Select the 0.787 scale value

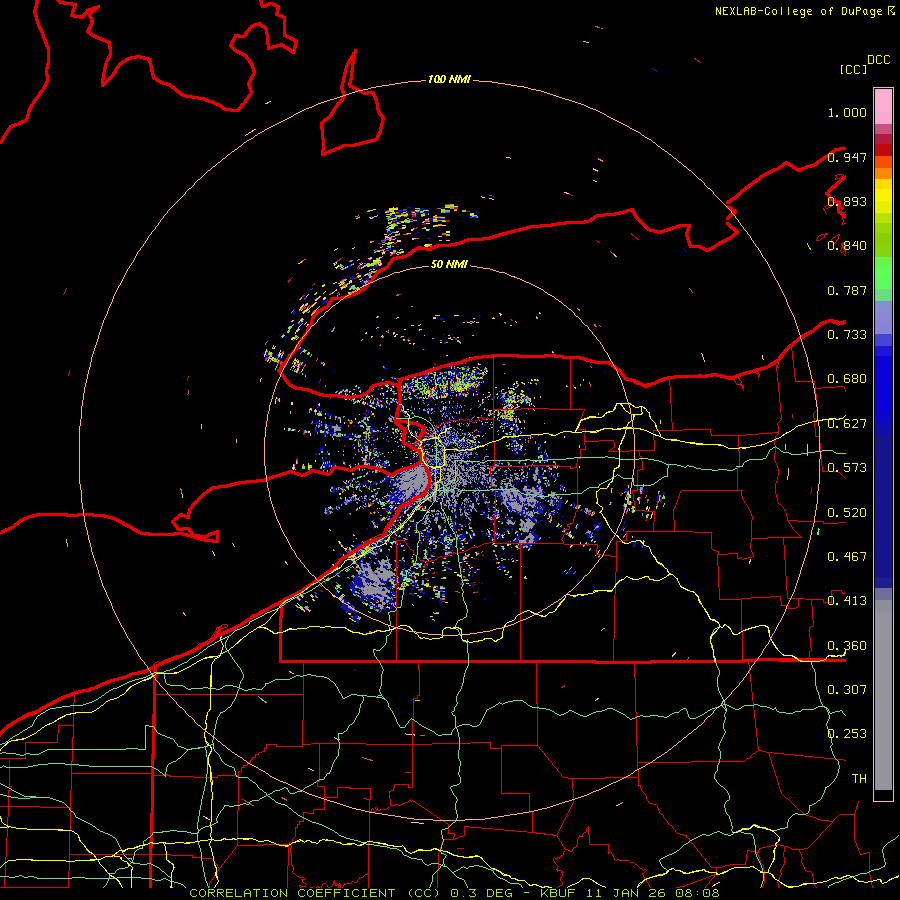point(847,290)
